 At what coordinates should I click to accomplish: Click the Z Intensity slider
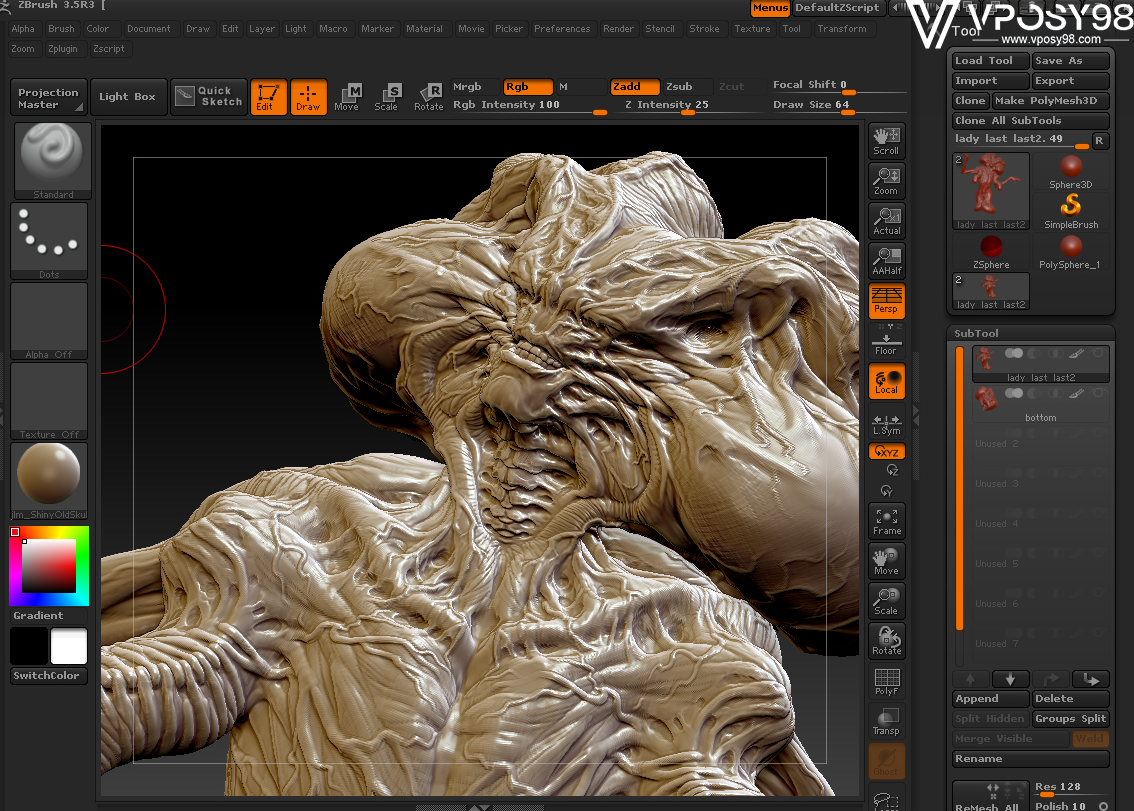pos(667,105)
